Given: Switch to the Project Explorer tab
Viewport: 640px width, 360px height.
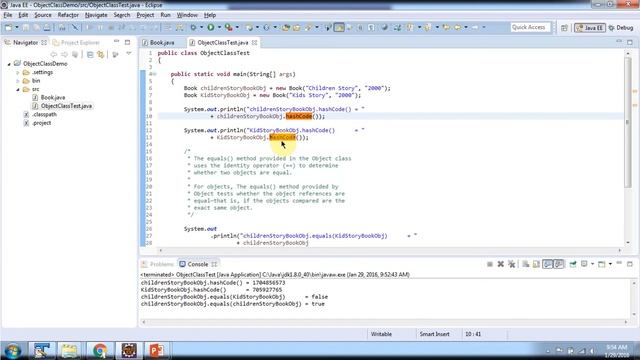Looking at the screenshot, I should 76,42.
